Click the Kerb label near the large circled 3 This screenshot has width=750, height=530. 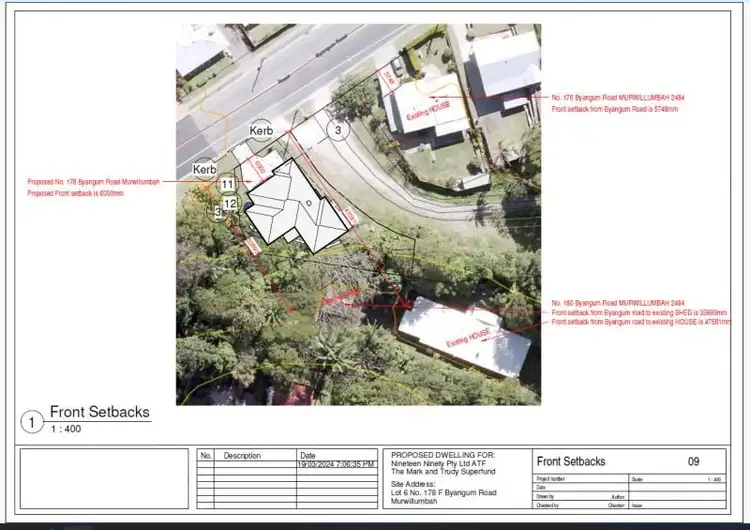(x=261, y=130)
